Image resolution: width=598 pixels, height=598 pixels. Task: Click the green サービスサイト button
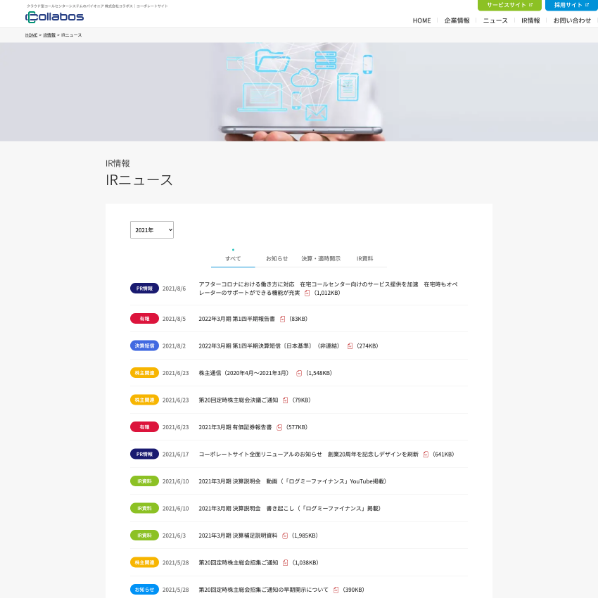(x=510, y=5)
